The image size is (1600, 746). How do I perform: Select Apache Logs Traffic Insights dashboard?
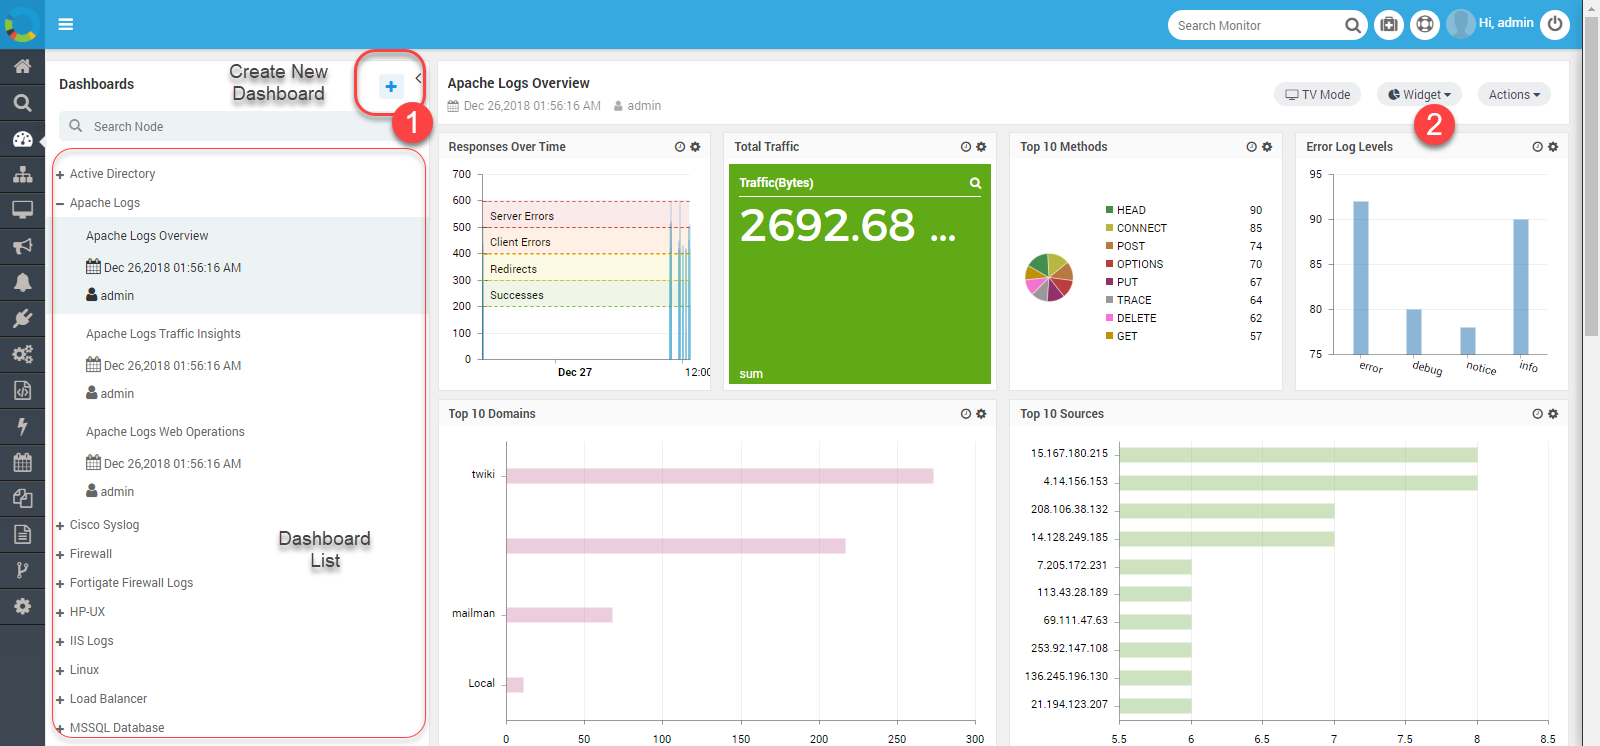163,334
